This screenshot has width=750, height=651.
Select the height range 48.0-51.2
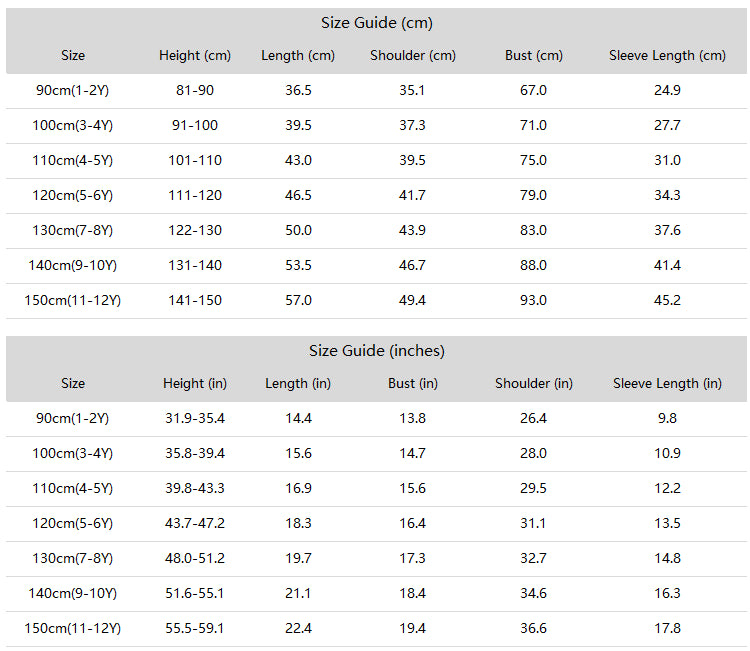[195, 559]
